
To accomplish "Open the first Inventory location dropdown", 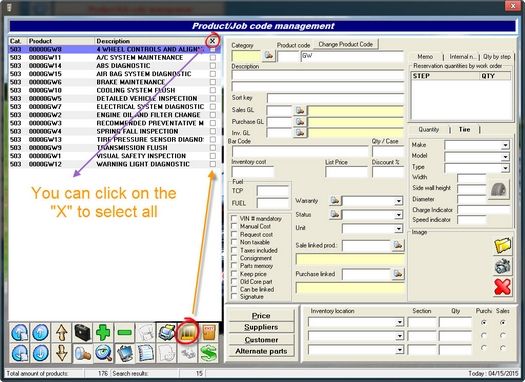I will (399, 322).
